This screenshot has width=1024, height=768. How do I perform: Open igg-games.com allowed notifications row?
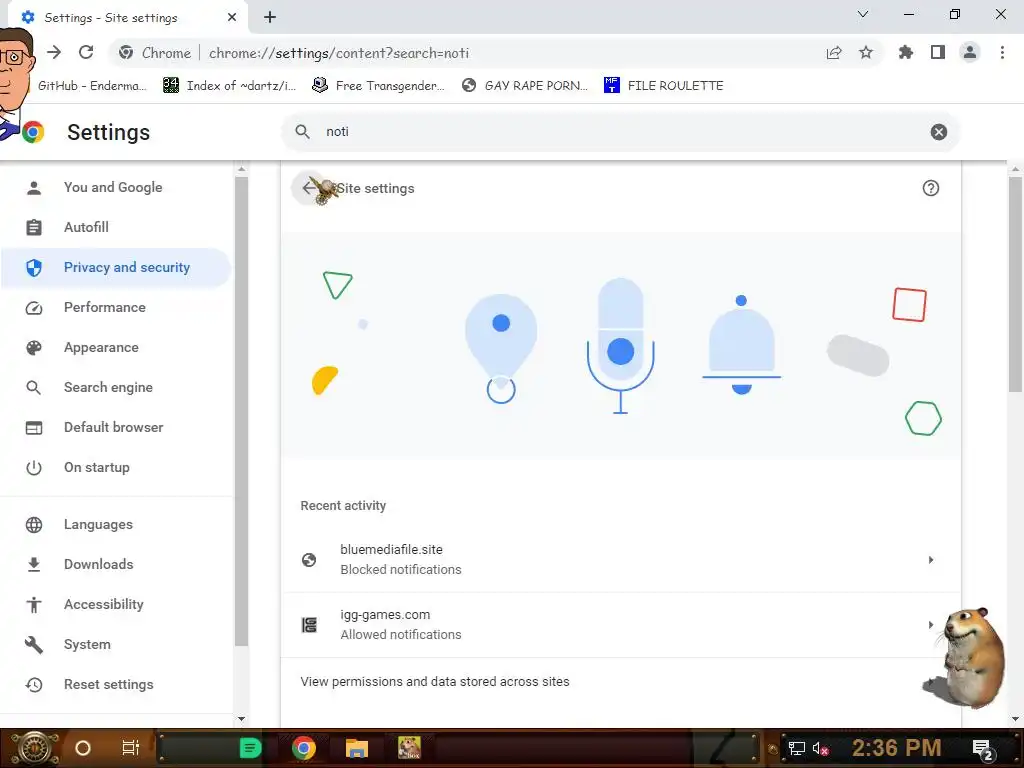pyautogui.click(x=621, y=625)
